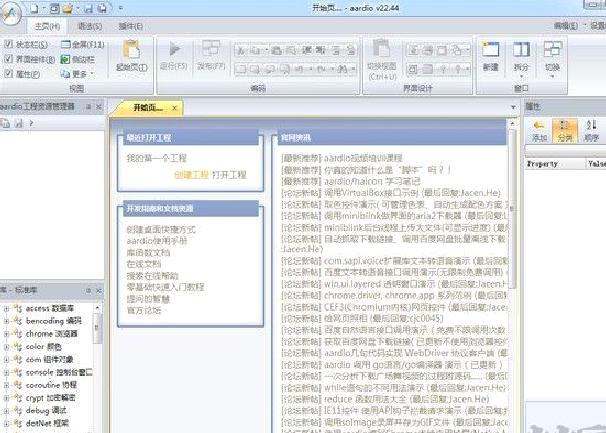Click the 切换 switch window button
The width and height of the screenshot is (606, 433).
point(552,59)
